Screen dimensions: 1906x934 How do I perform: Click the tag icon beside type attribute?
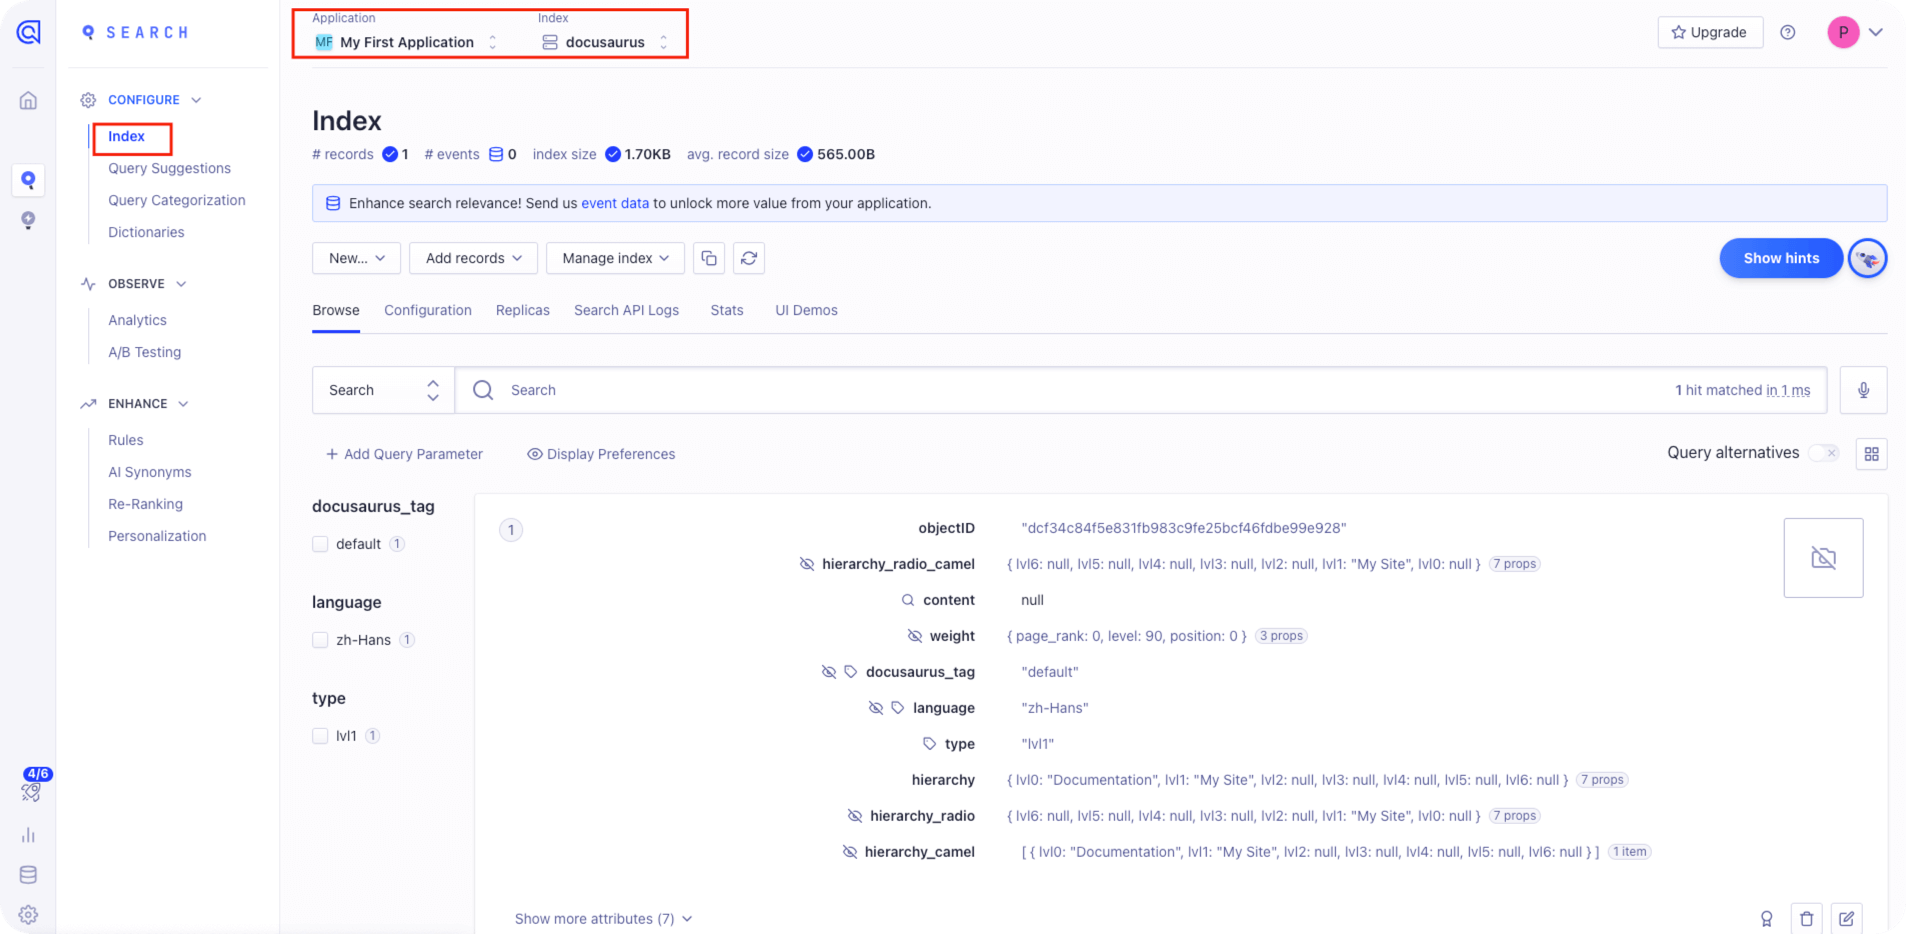929,744
